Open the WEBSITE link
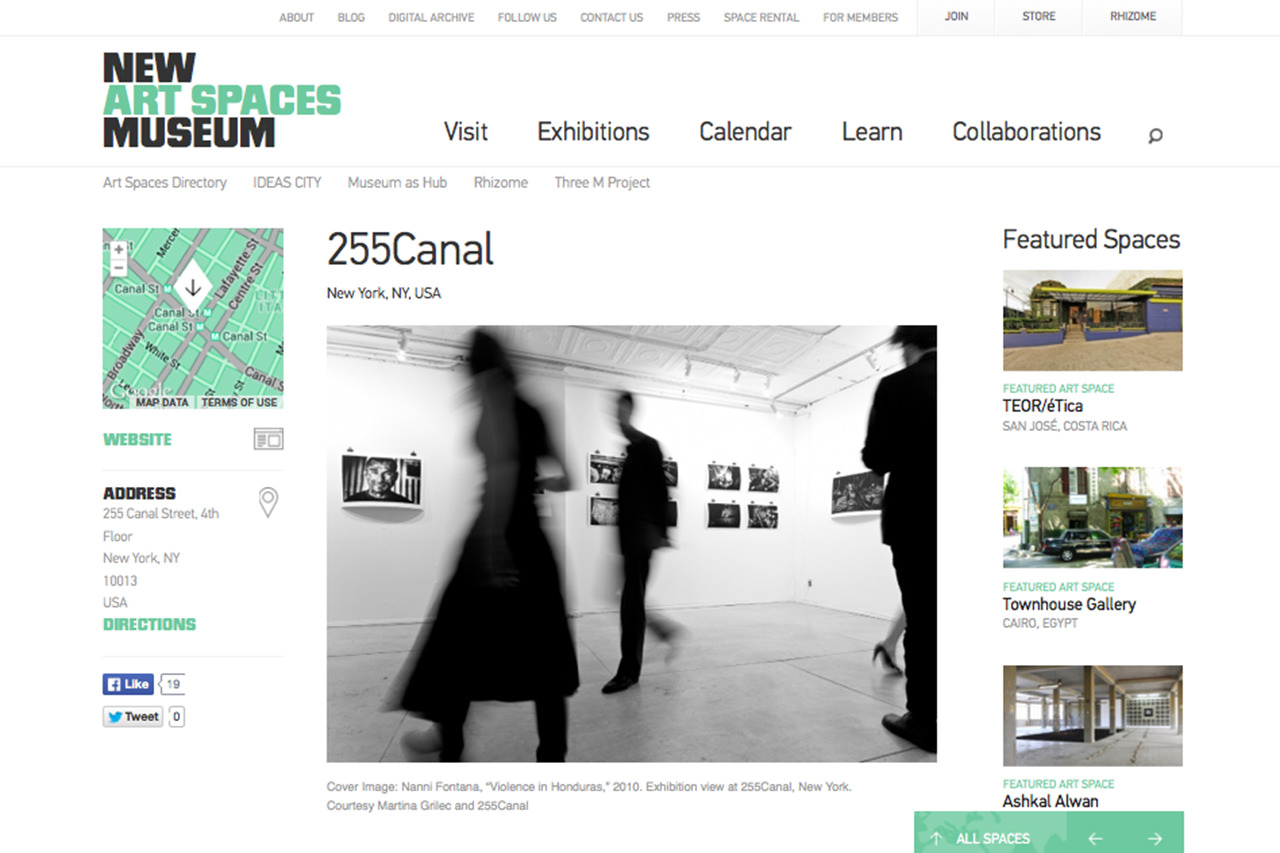This screenshot has height=853, width=1280. pos(137,439)
